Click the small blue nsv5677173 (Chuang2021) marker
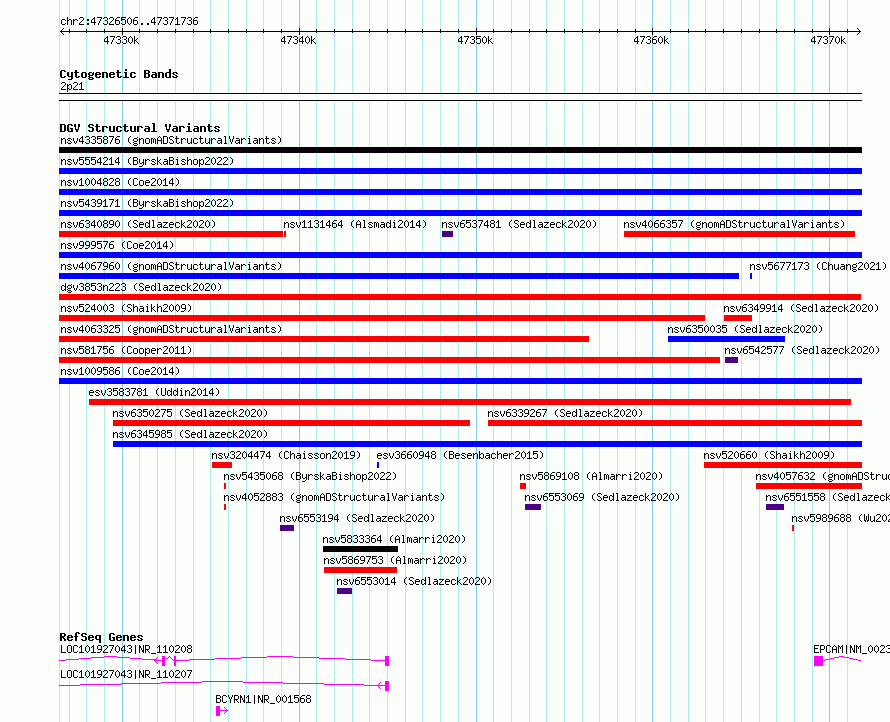 point(751,276)
